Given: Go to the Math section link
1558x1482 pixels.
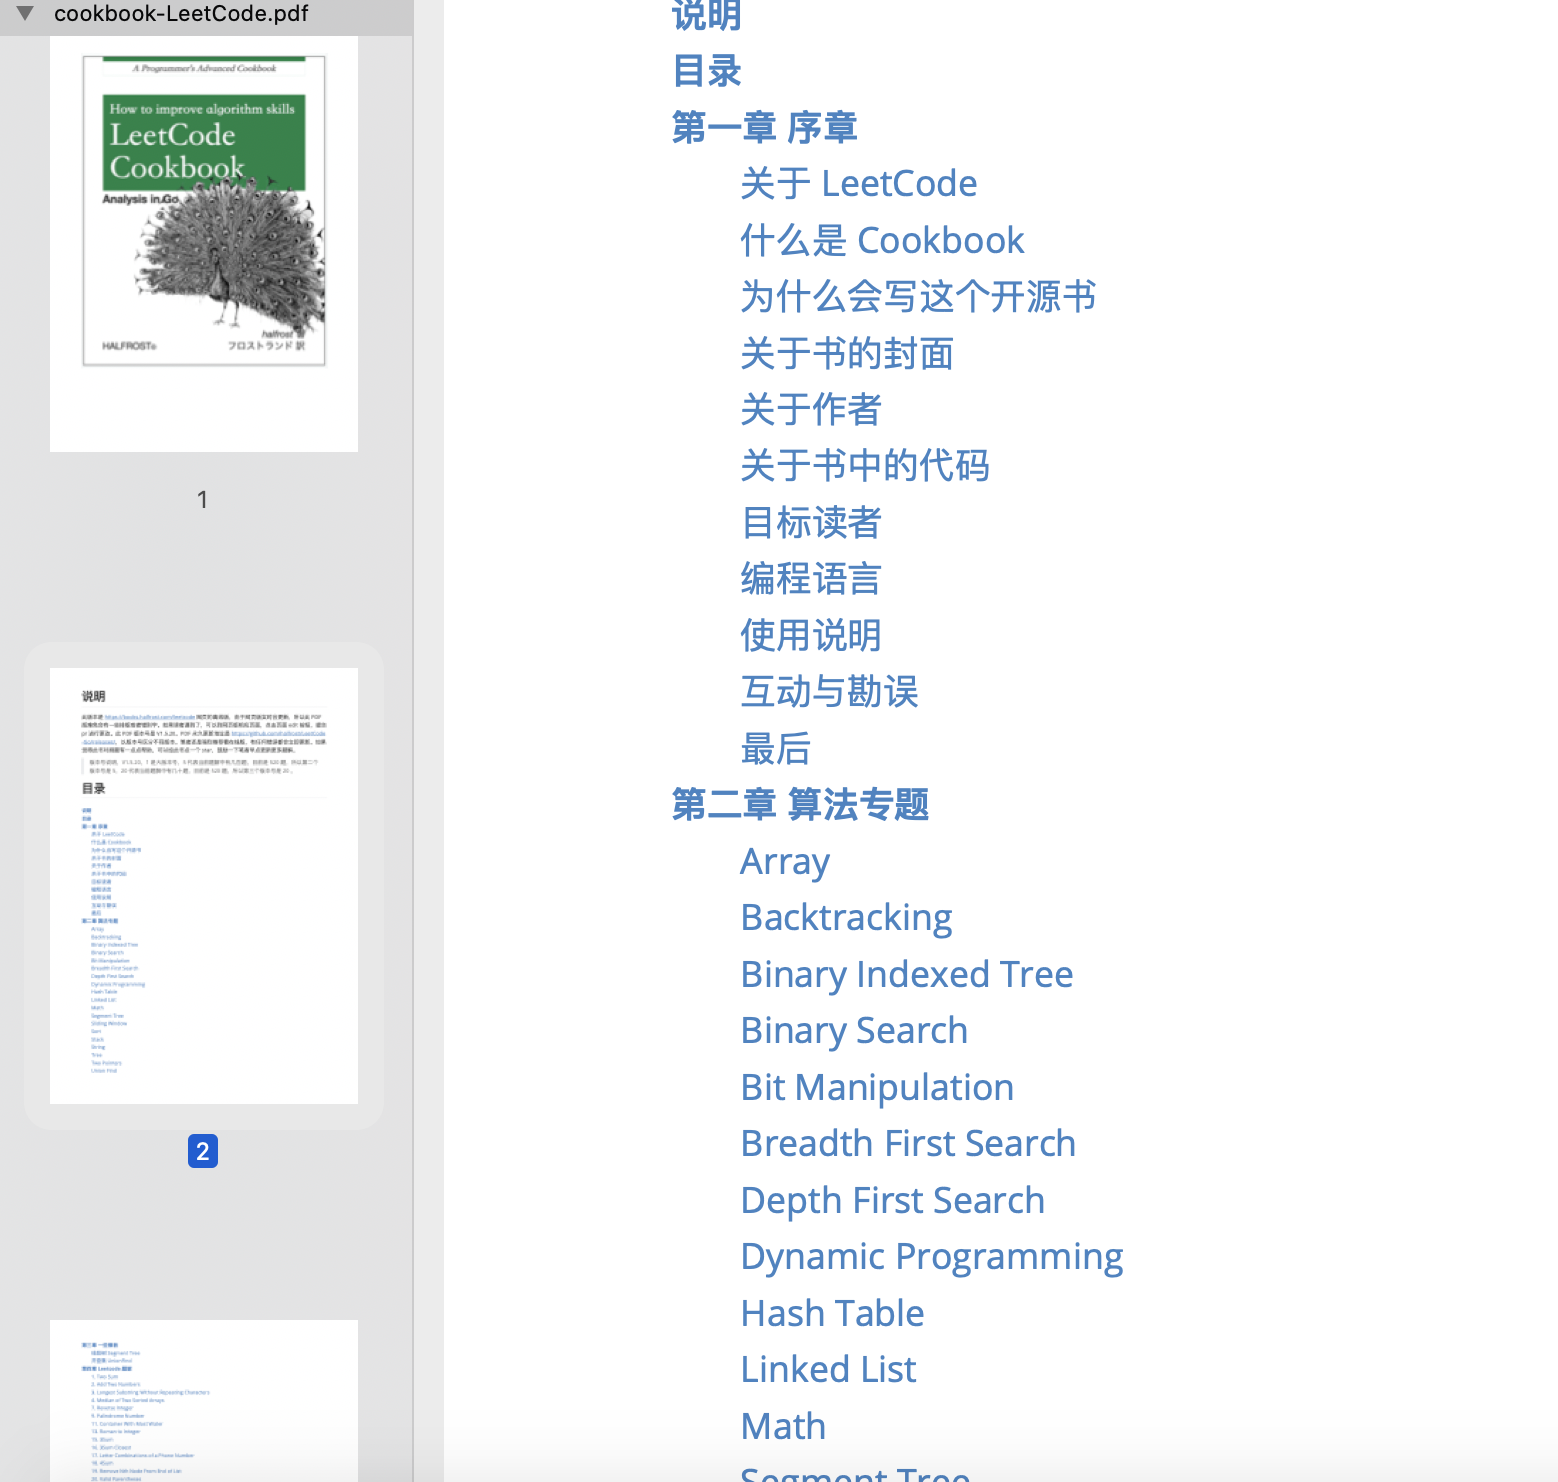Looking at the screenshot, I should (x=784, y=1427).
